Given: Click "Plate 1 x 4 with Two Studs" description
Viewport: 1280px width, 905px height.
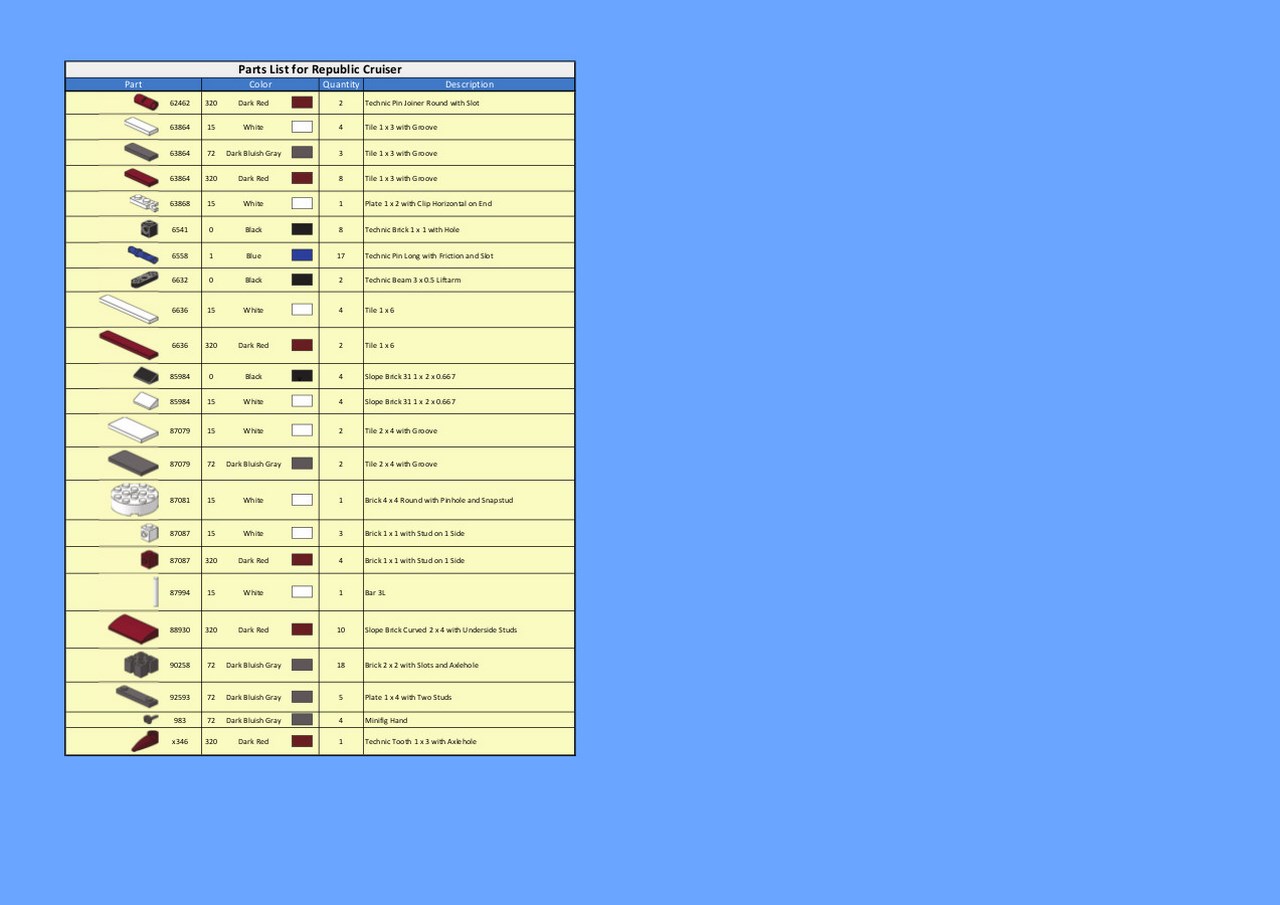Looking at the screenshot, I should point(408,696).
